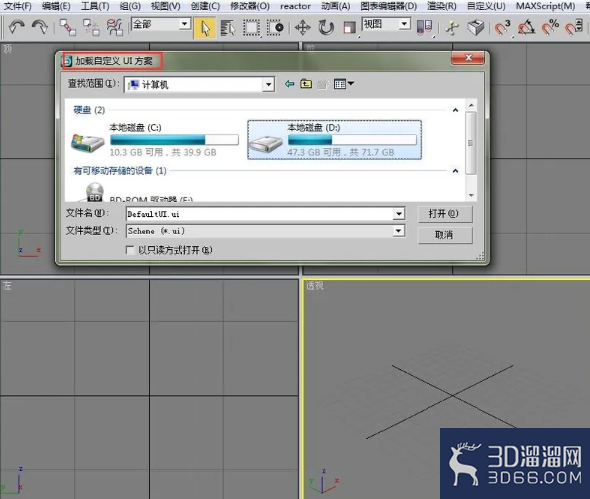Open the 图表编辑器(D) menu
This screenshot has width=590, height=499.
point(389,6)
